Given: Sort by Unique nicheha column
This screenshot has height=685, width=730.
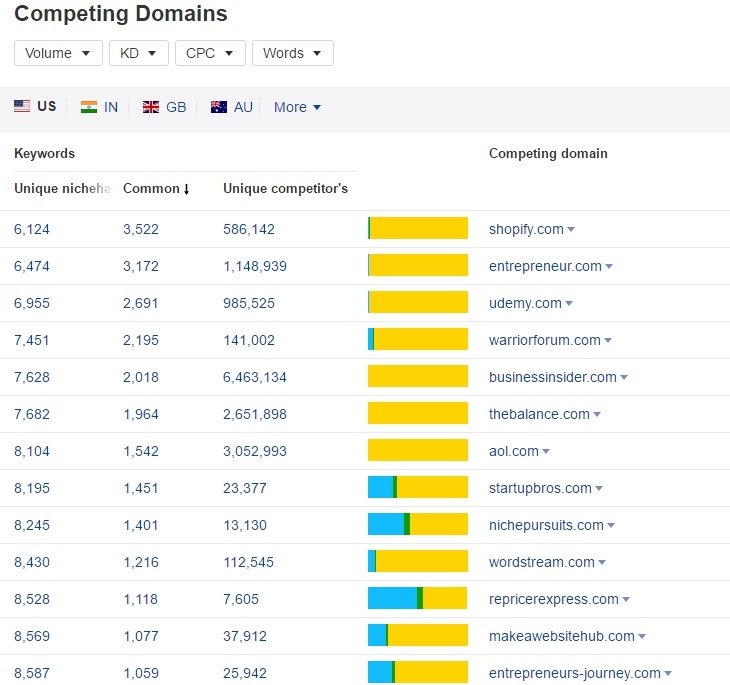Looking at the screenshot, I should click(62, 189).
